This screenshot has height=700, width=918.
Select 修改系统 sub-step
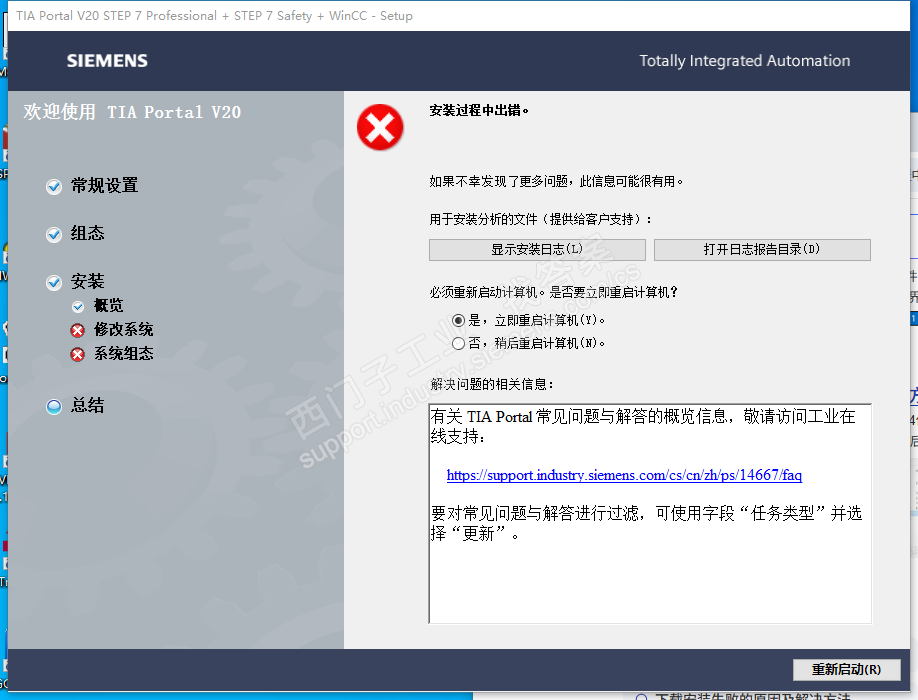click(124, 330)
